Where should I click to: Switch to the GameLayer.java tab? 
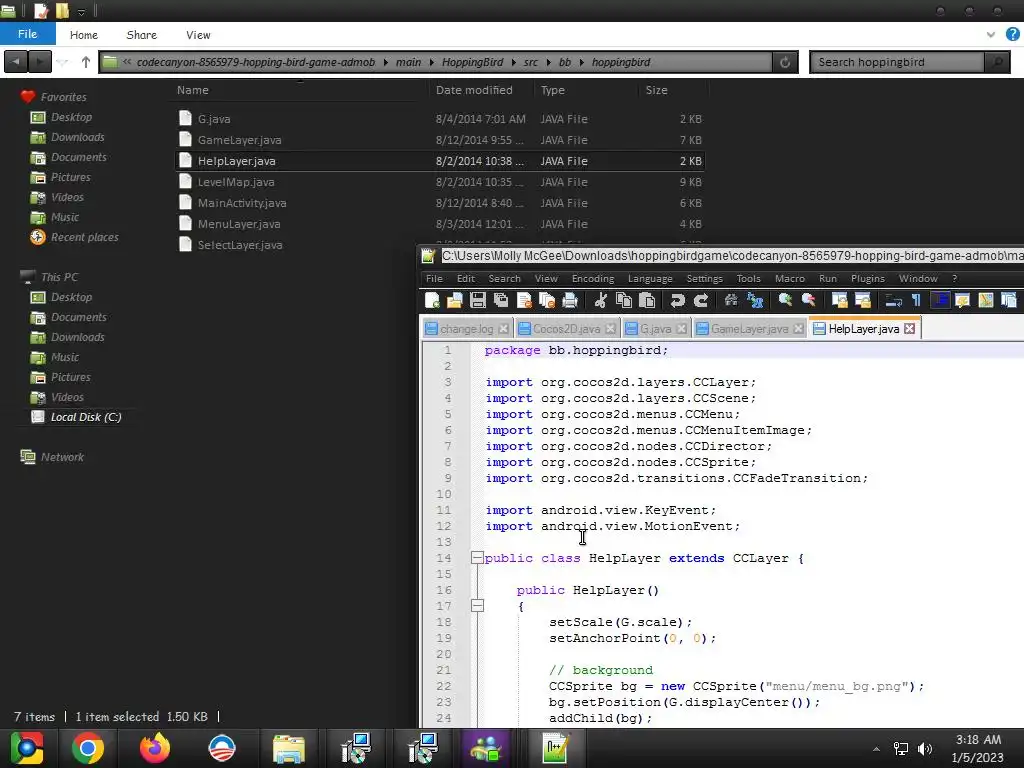749,329
